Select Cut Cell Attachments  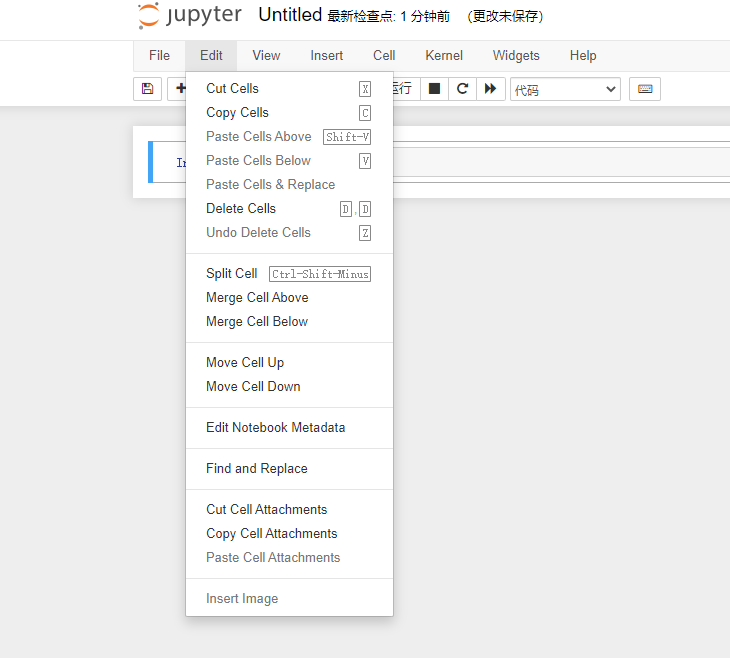tap(289, 509)
